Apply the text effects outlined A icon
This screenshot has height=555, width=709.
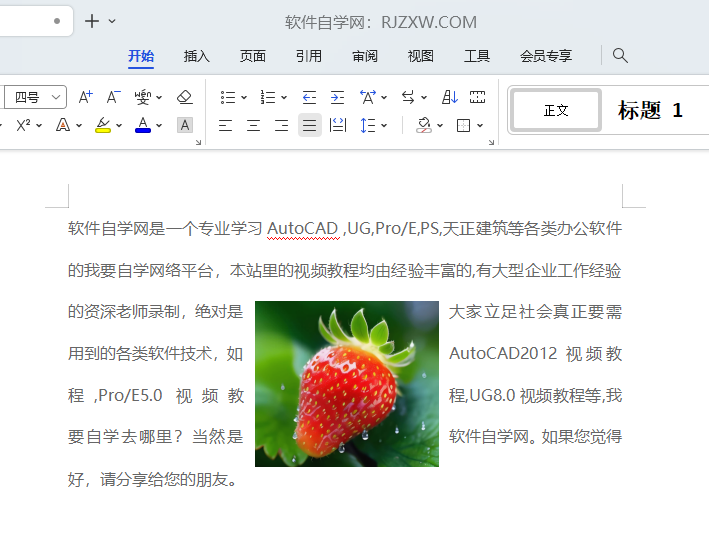click(x=63, y=125)
